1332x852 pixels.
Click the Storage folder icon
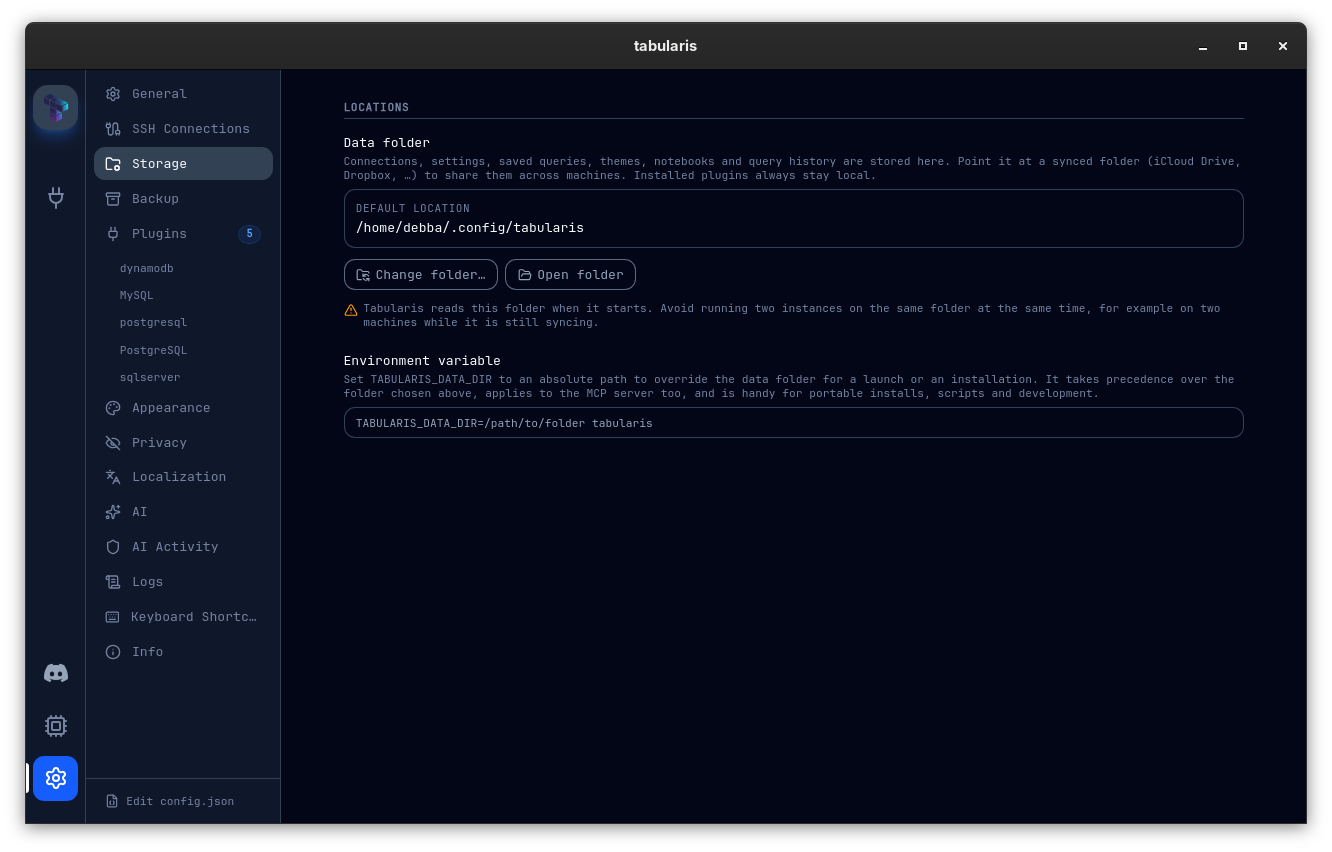[113, 164]
